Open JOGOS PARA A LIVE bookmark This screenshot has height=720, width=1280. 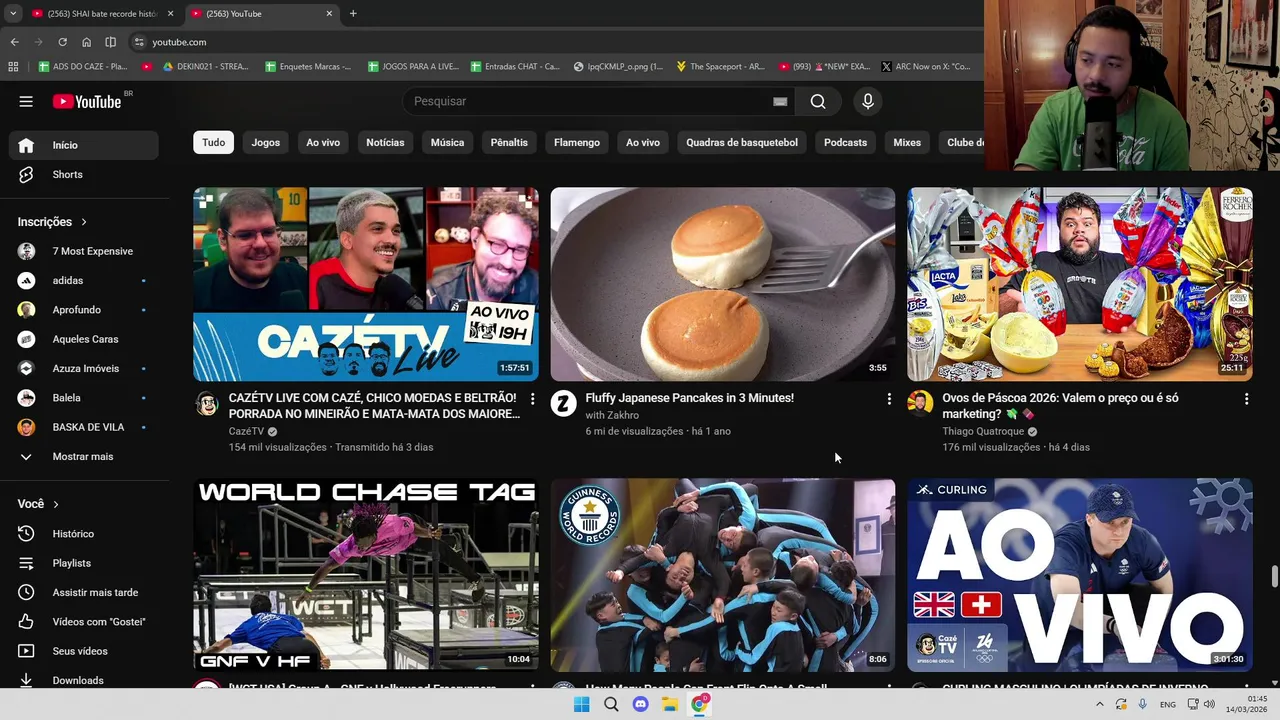pos(413,66)
